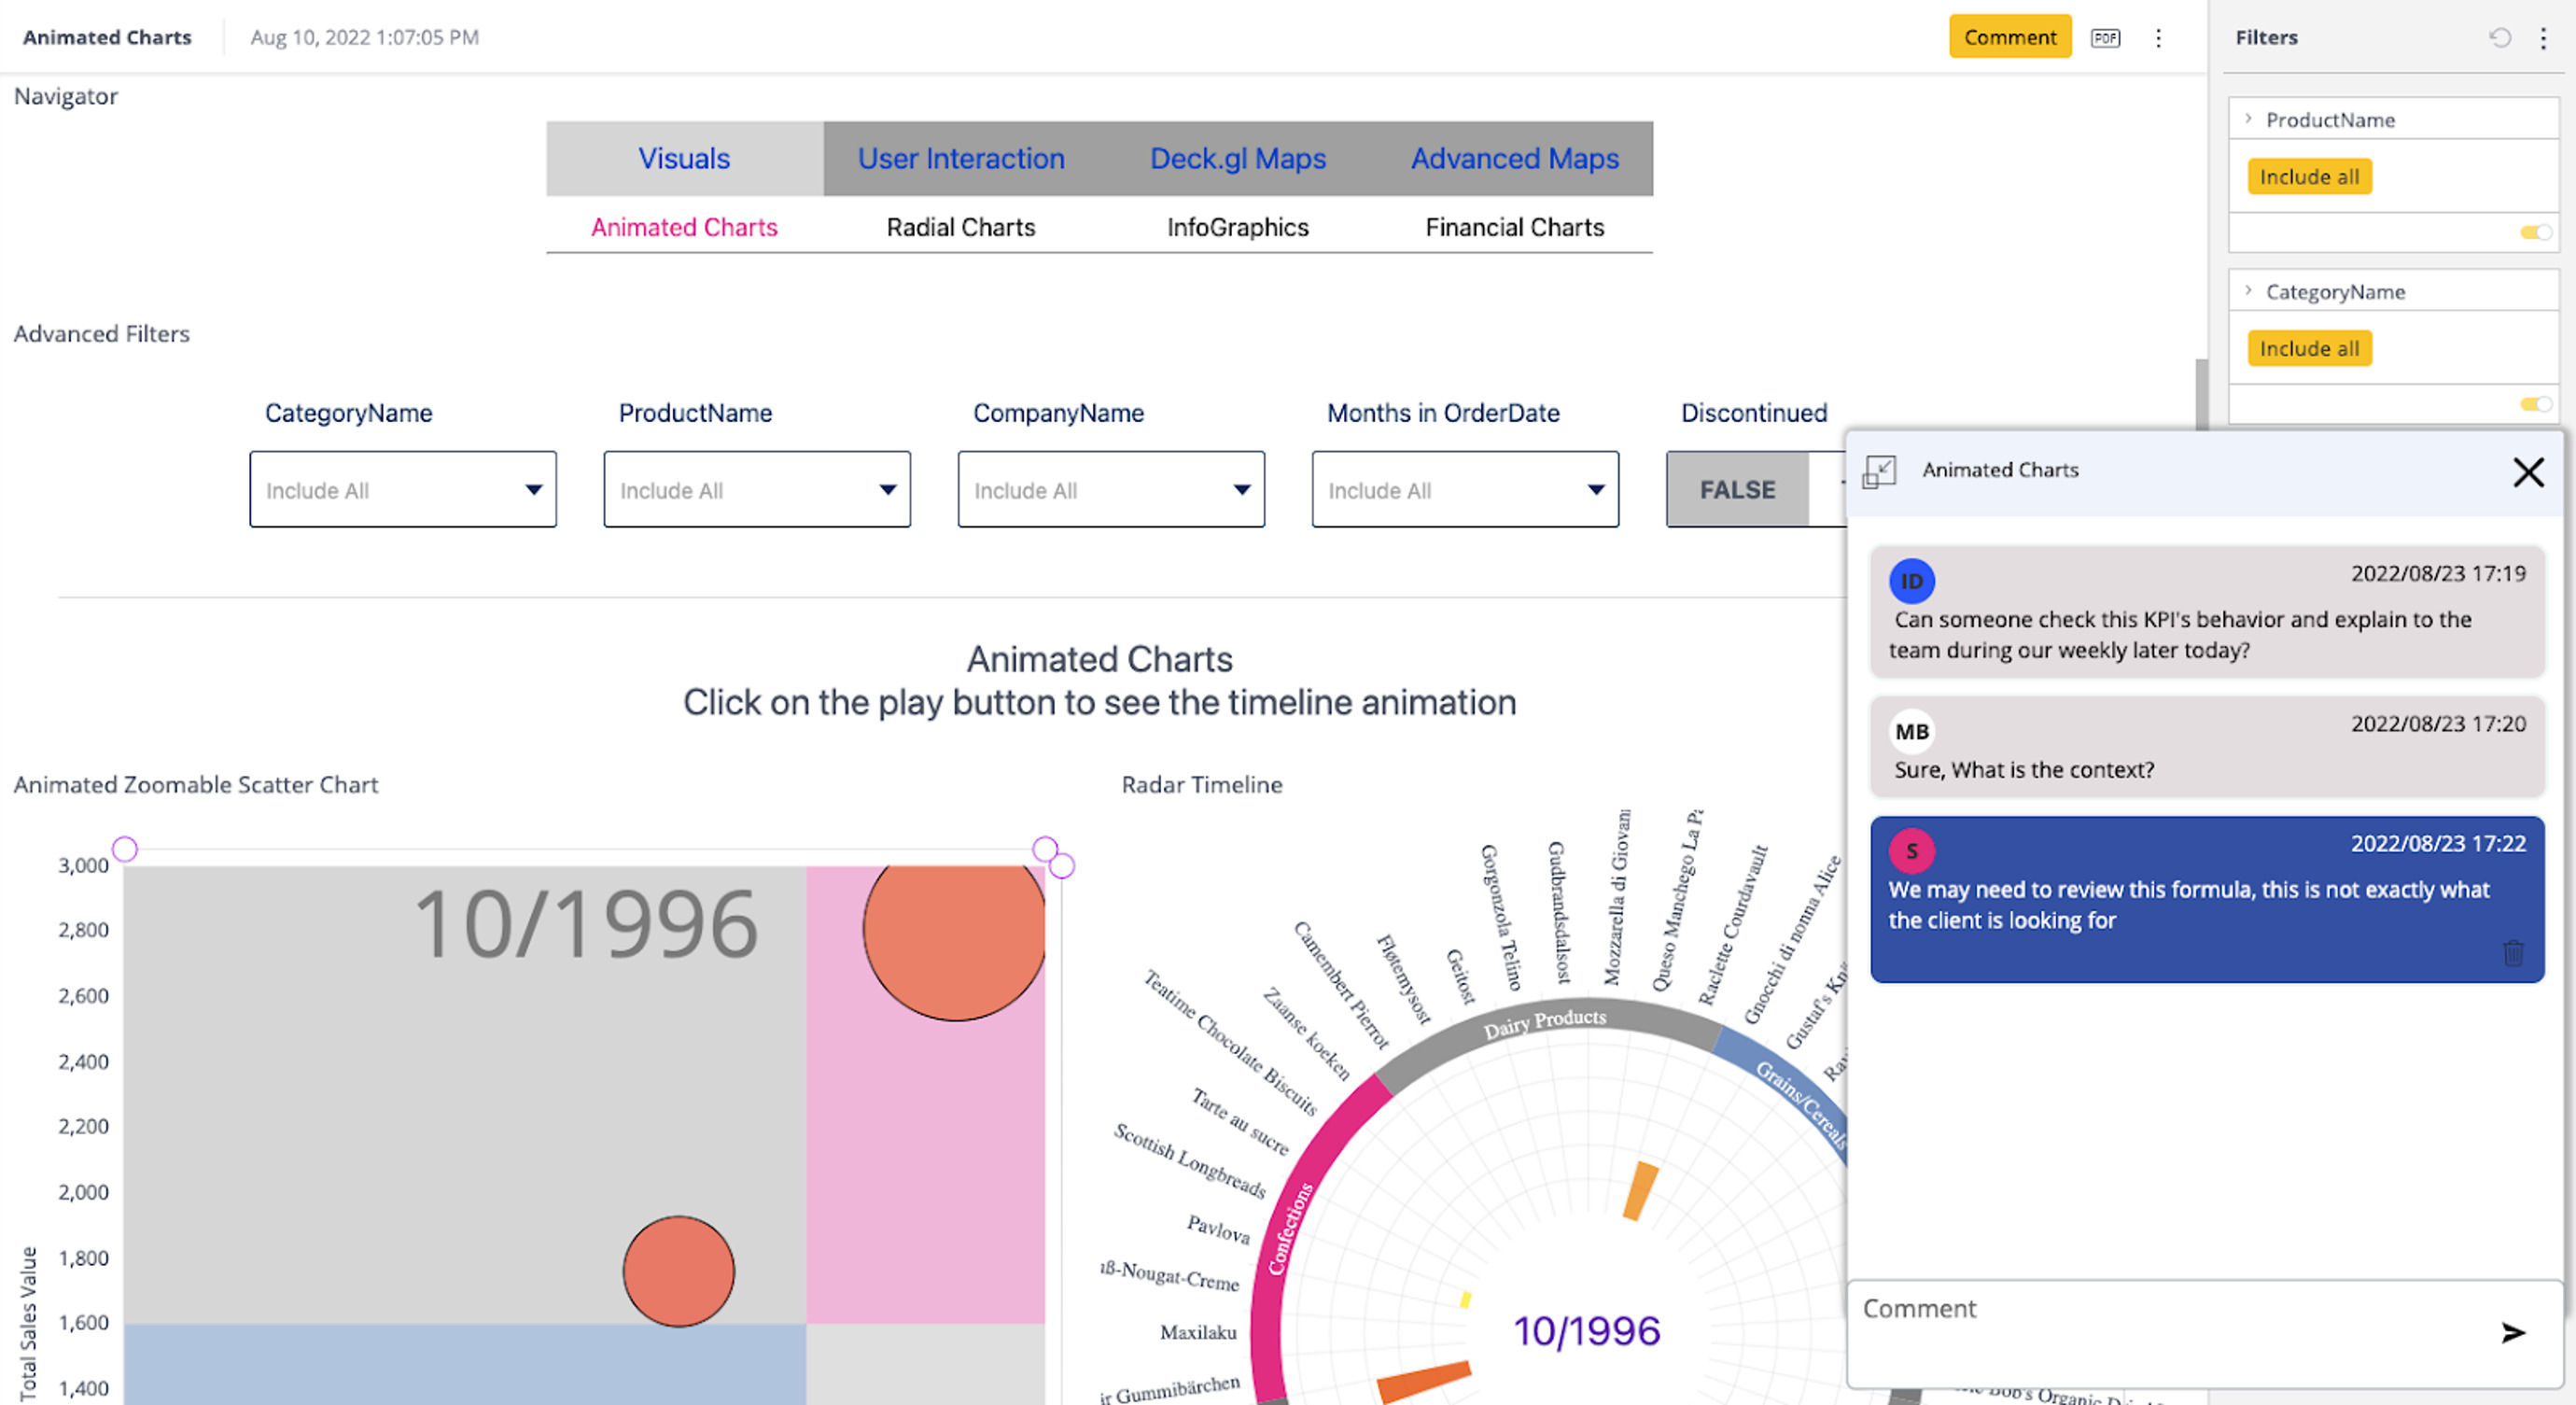Select the 'Can someone check this KPI' comment
This screenshot has width=2576, height=1405.
[x=2207, y=612]
